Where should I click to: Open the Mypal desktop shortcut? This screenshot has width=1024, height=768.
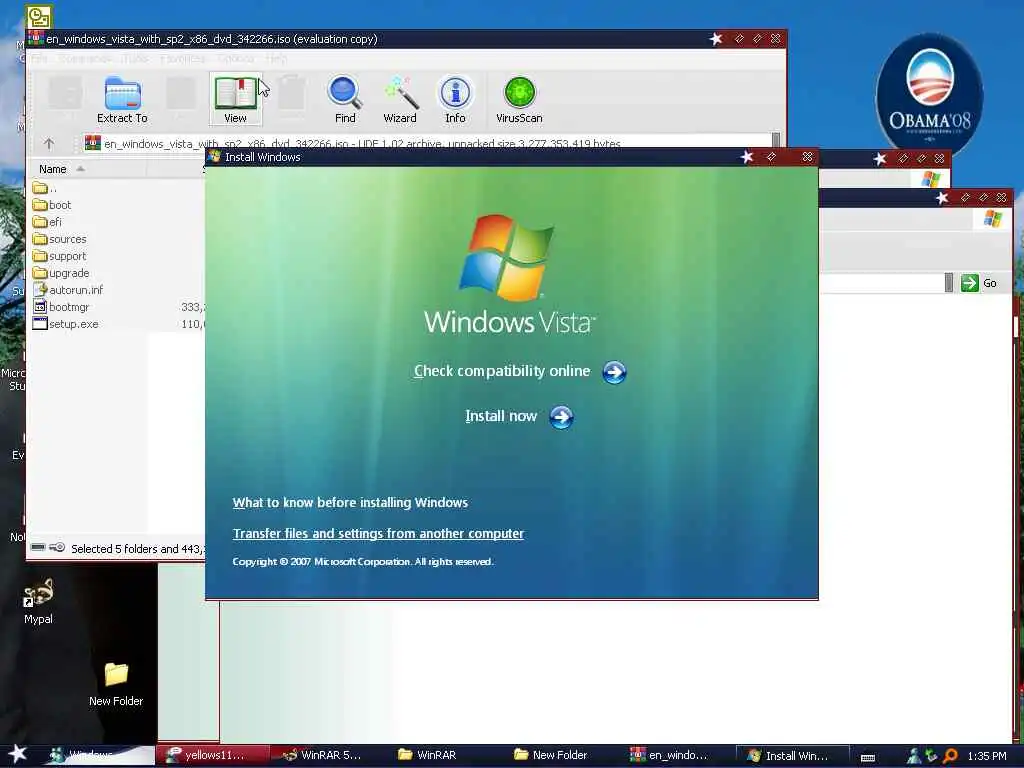(x=39, y=601)
